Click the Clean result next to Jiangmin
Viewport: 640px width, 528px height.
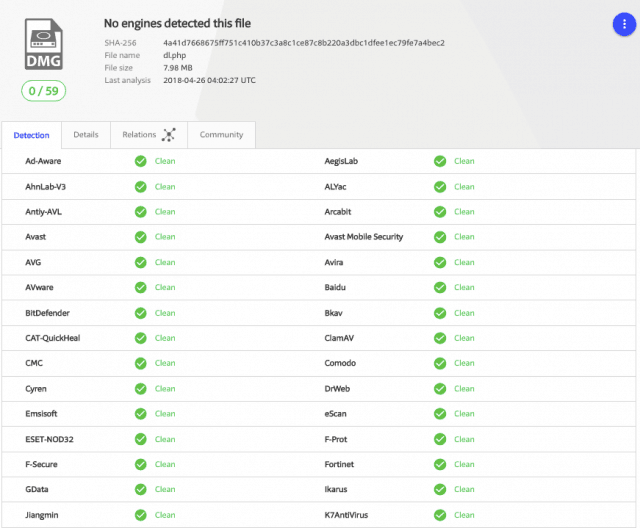(165, 515)
